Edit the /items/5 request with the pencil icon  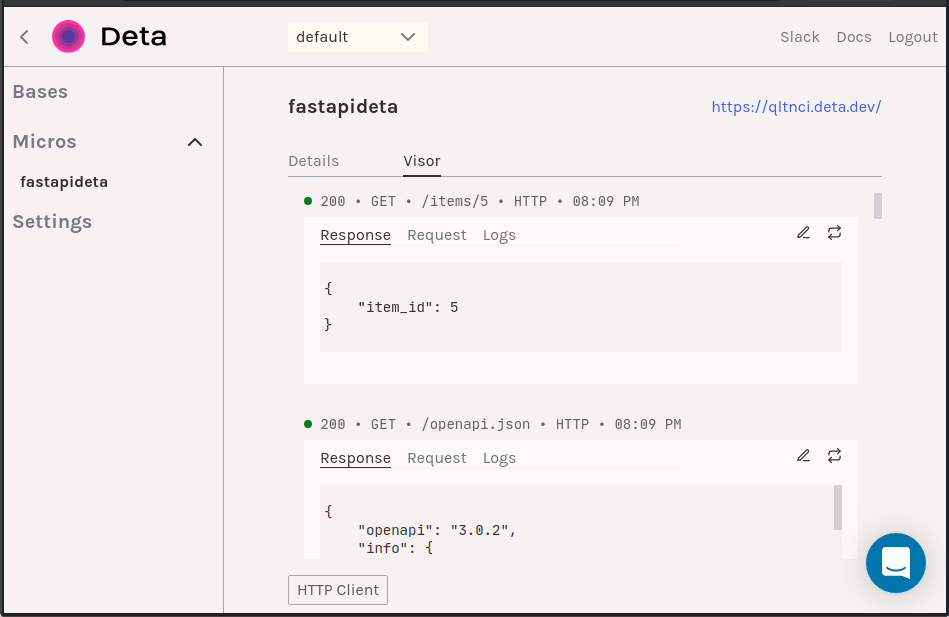coord(803,233)
